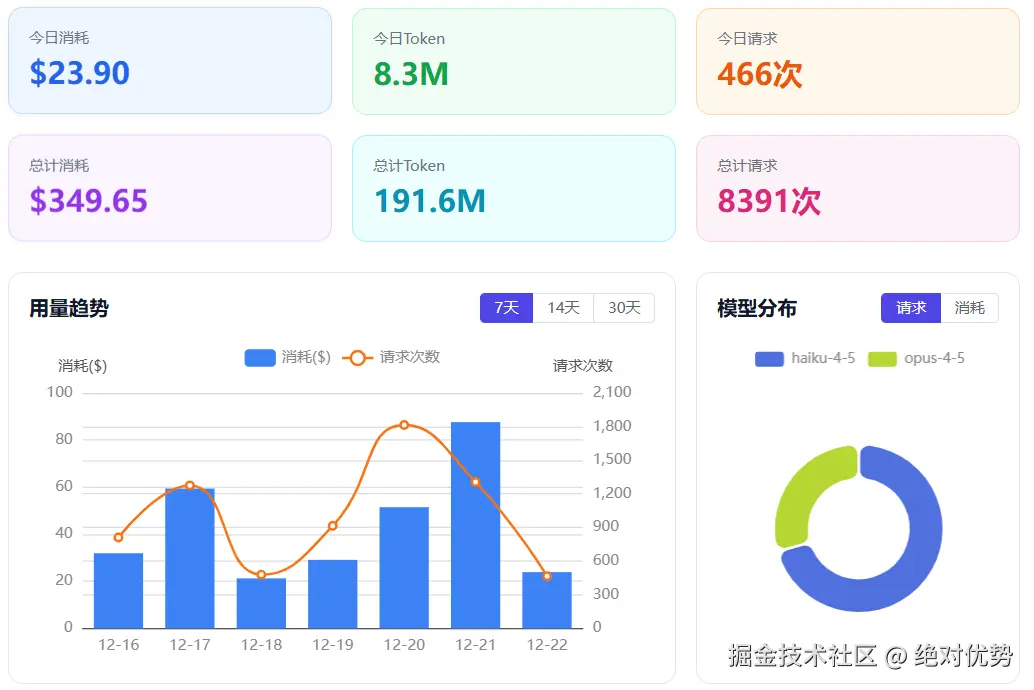Switch 模型分布 to 消耗 view

click(x=970, y=309)
